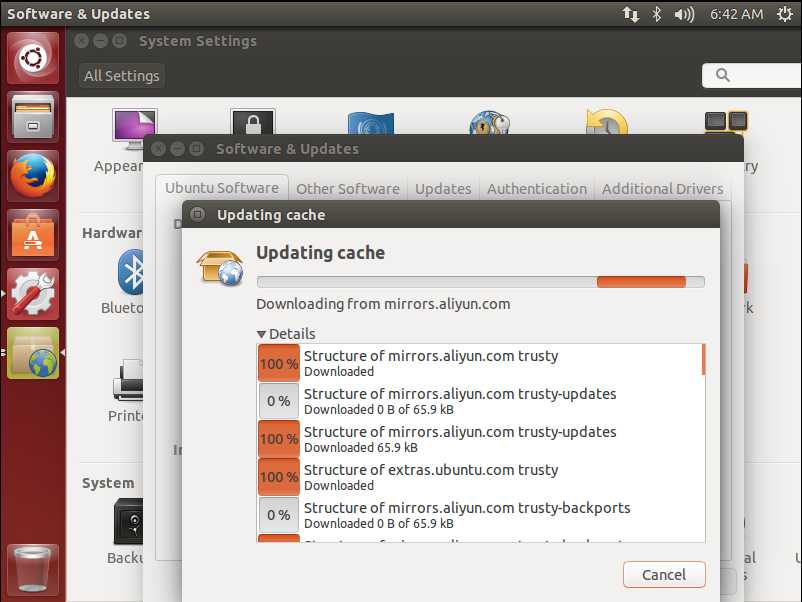Select 'Structure of extras.ubuntu.com trusty' row

[479, 477]
